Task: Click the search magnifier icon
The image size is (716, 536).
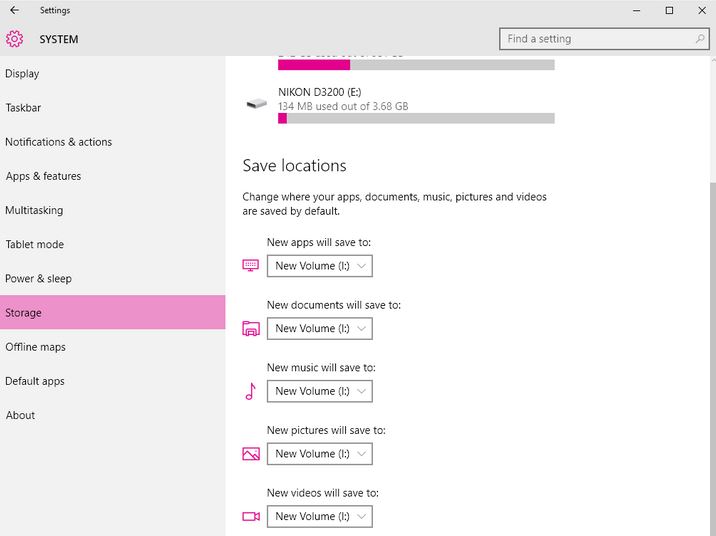Action: click(700, 39)
